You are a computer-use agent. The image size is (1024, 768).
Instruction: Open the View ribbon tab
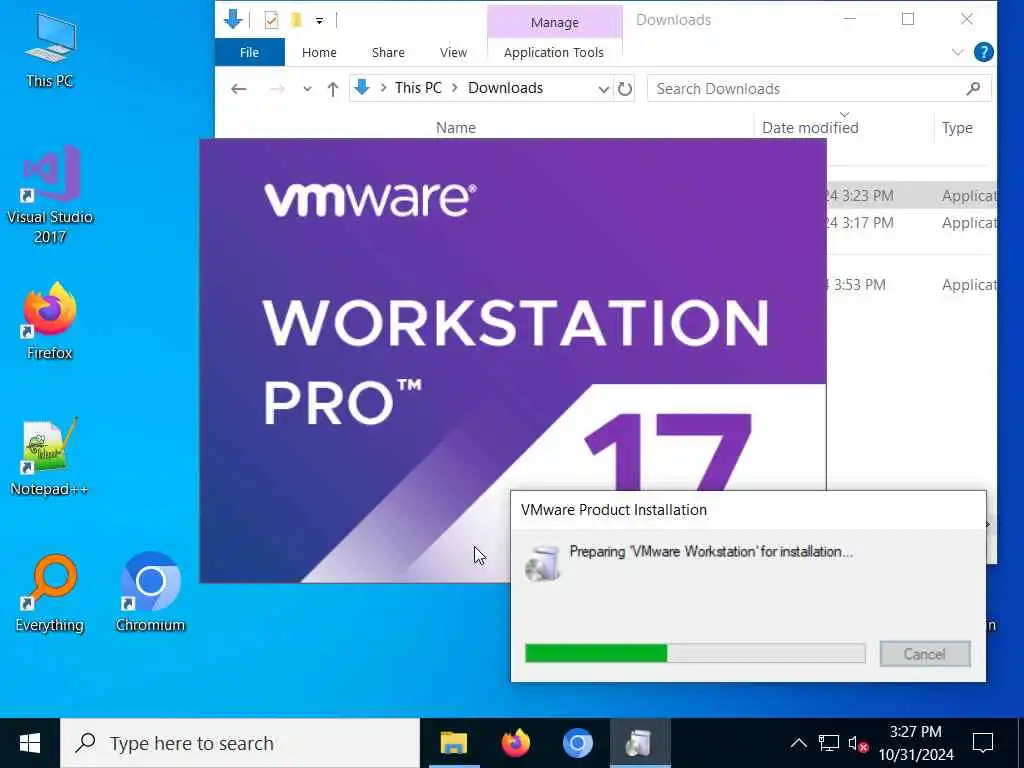click(453, 52)
